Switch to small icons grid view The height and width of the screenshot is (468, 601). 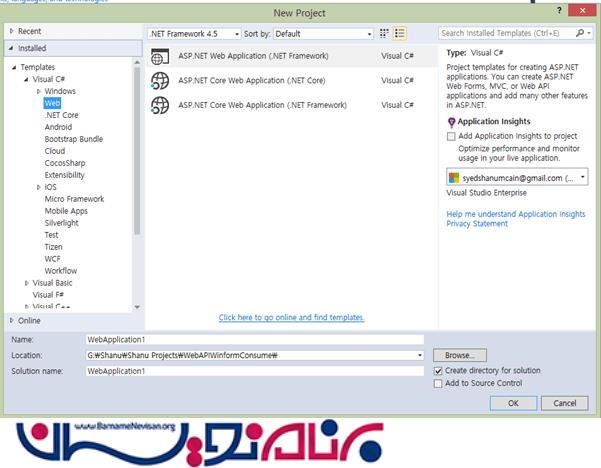(x=384, y=33)
